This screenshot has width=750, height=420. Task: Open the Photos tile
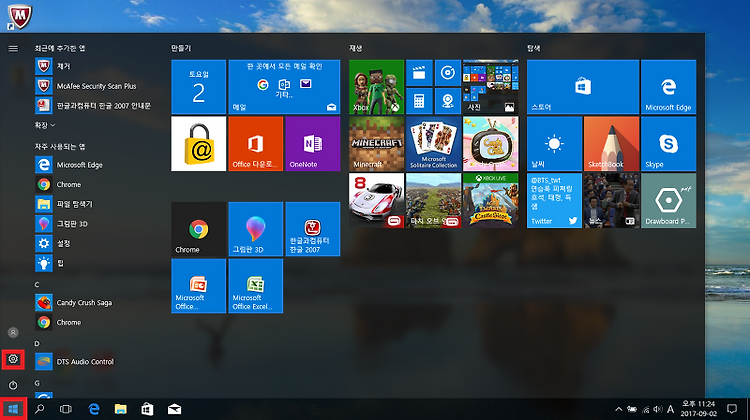coord(490,87)
